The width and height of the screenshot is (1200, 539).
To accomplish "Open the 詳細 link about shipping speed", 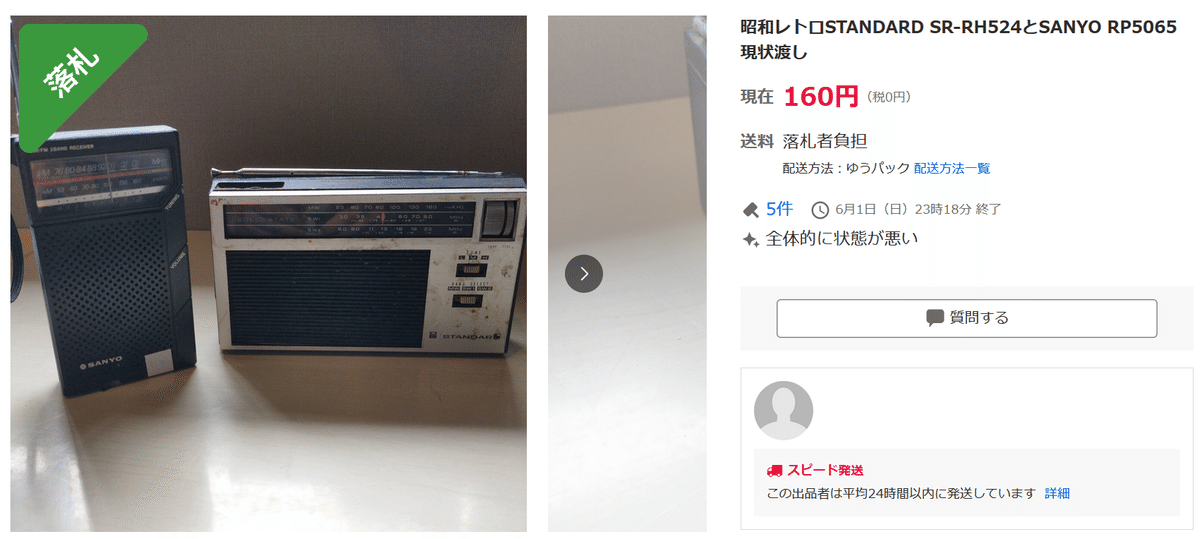I will 1057,493.
